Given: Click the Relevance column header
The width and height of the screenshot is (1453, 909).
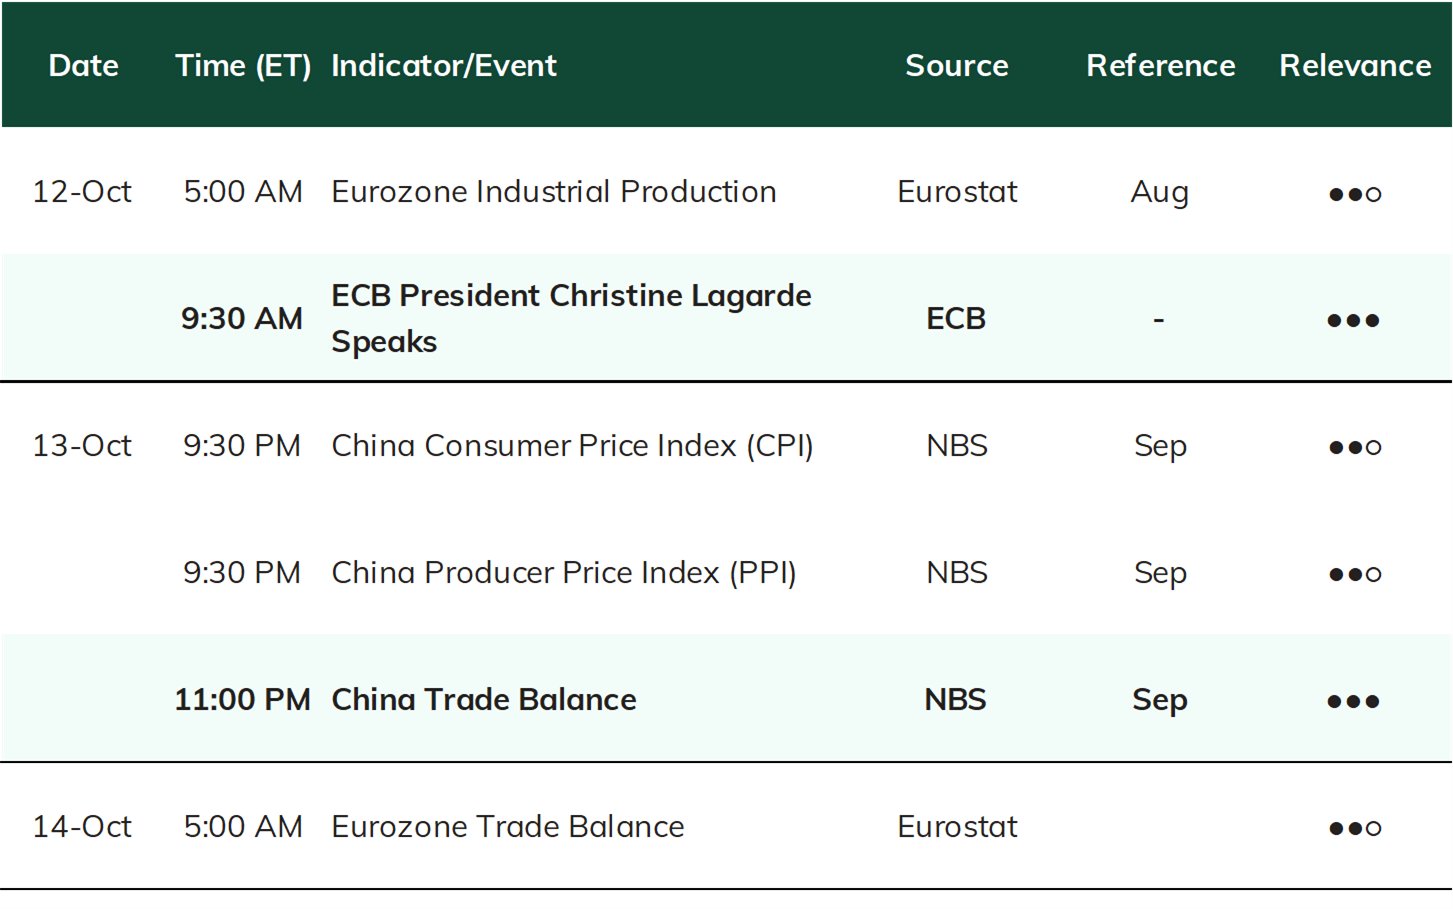Looking at the screenshot, I should [x=1355, y=66].
